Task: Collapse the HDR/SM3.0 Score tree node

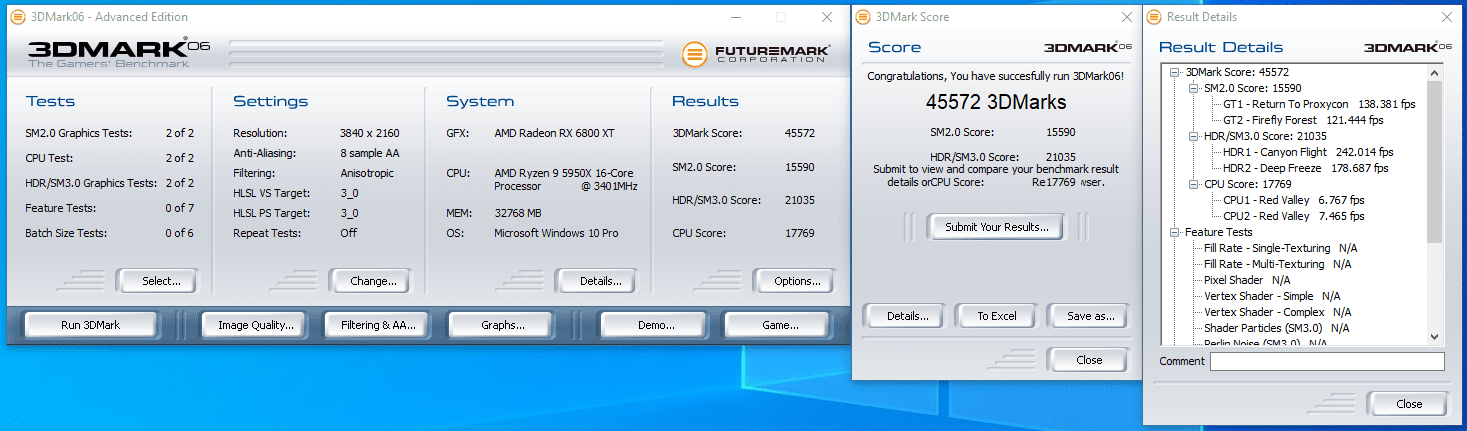Action: tap(1195, 136)
